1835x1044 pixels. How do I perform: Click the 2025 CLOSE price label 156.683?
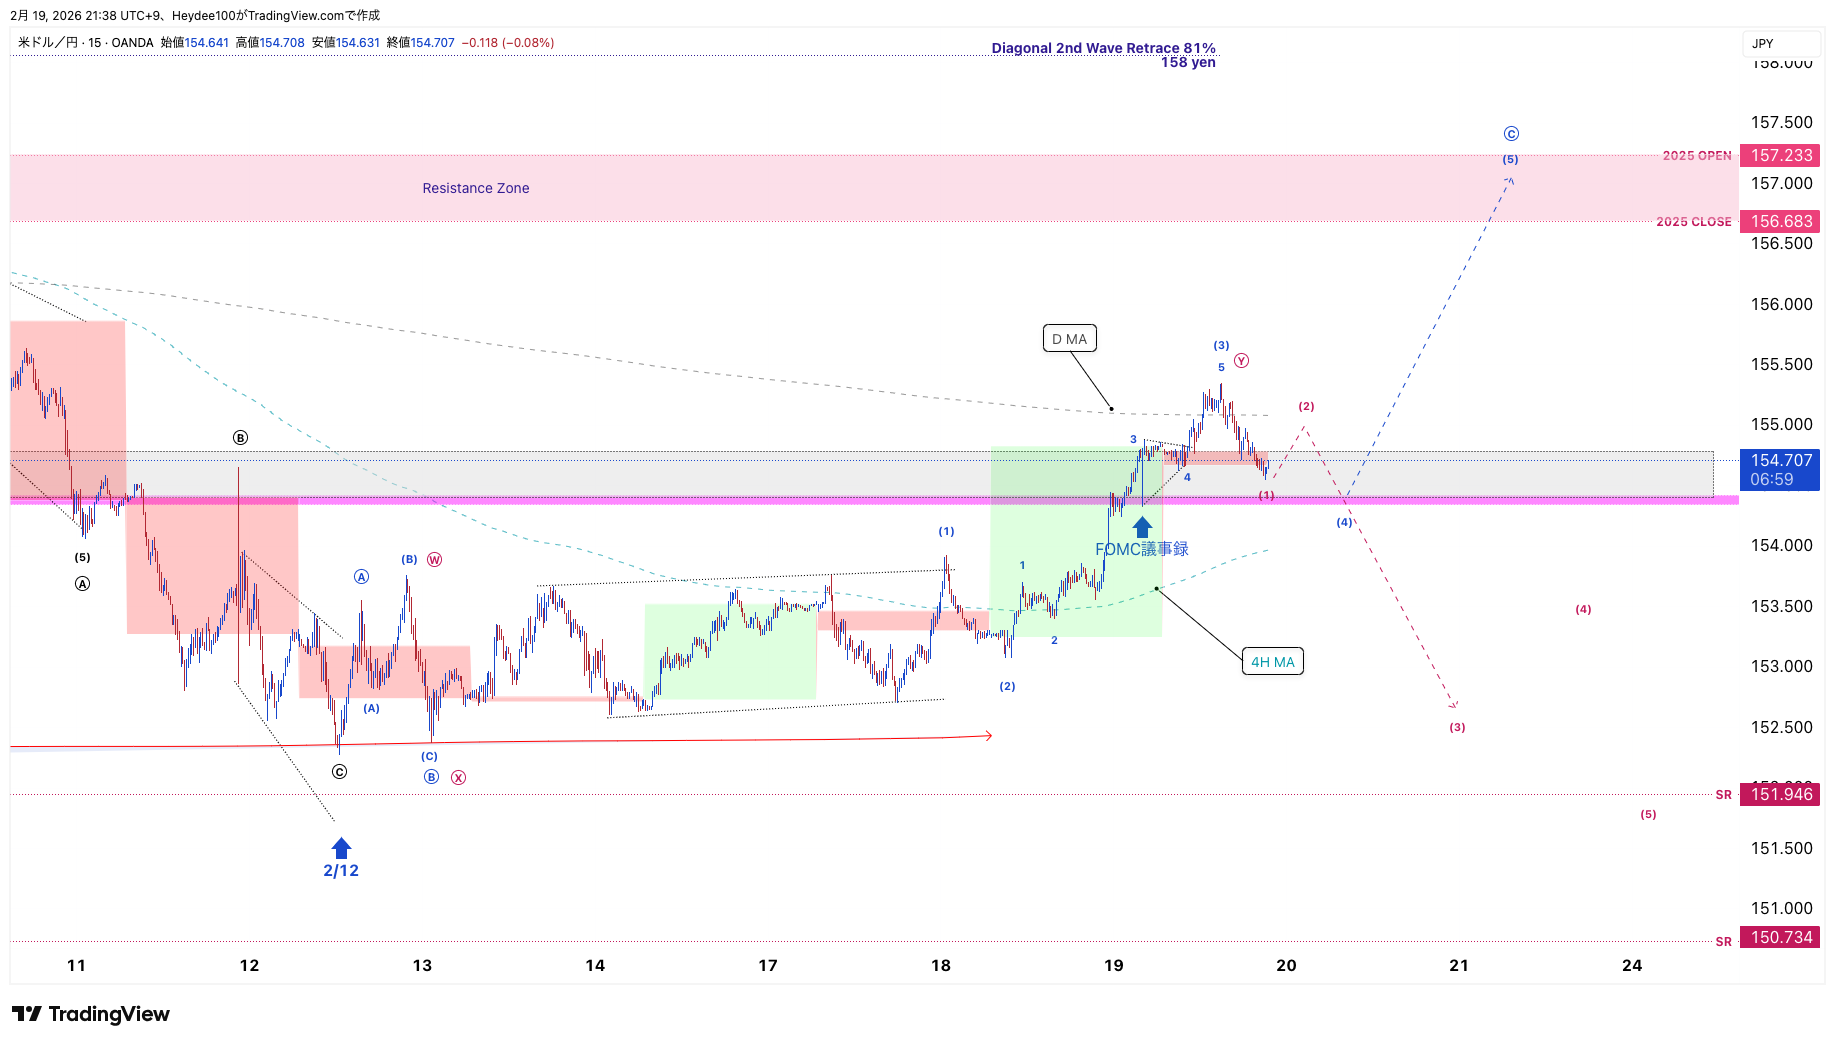1780,221
